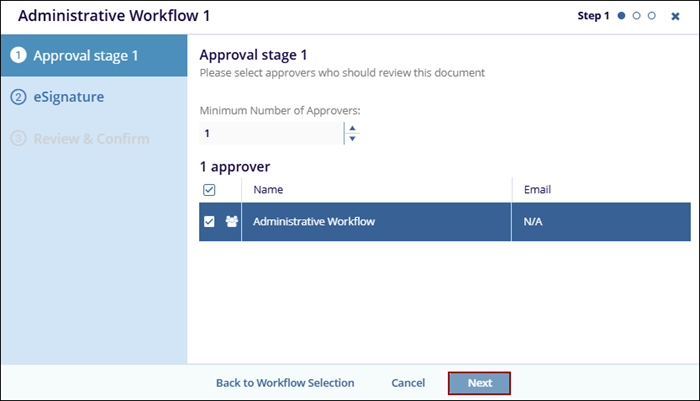Click the group icon in approver row
Image resolution: width=700 pixels, height=401 pixels.
pos(231,221)
